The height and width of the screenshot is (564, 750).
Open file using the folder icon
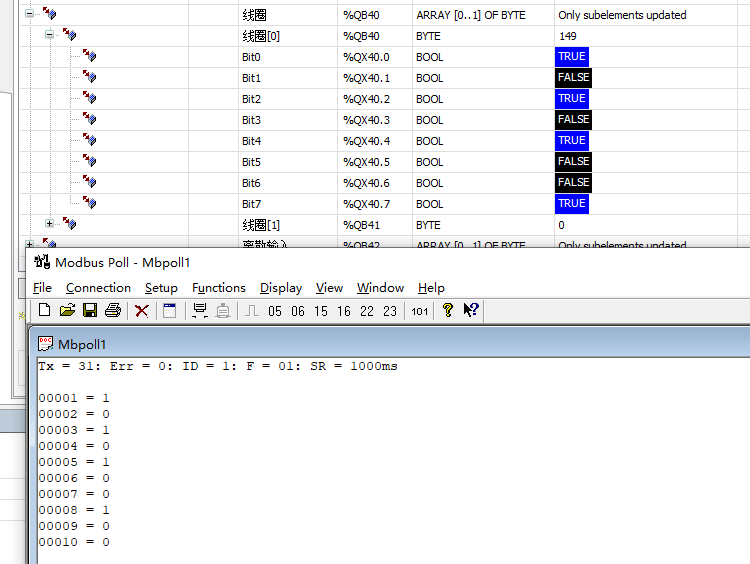pyautogui.click(x=67, y=310)
